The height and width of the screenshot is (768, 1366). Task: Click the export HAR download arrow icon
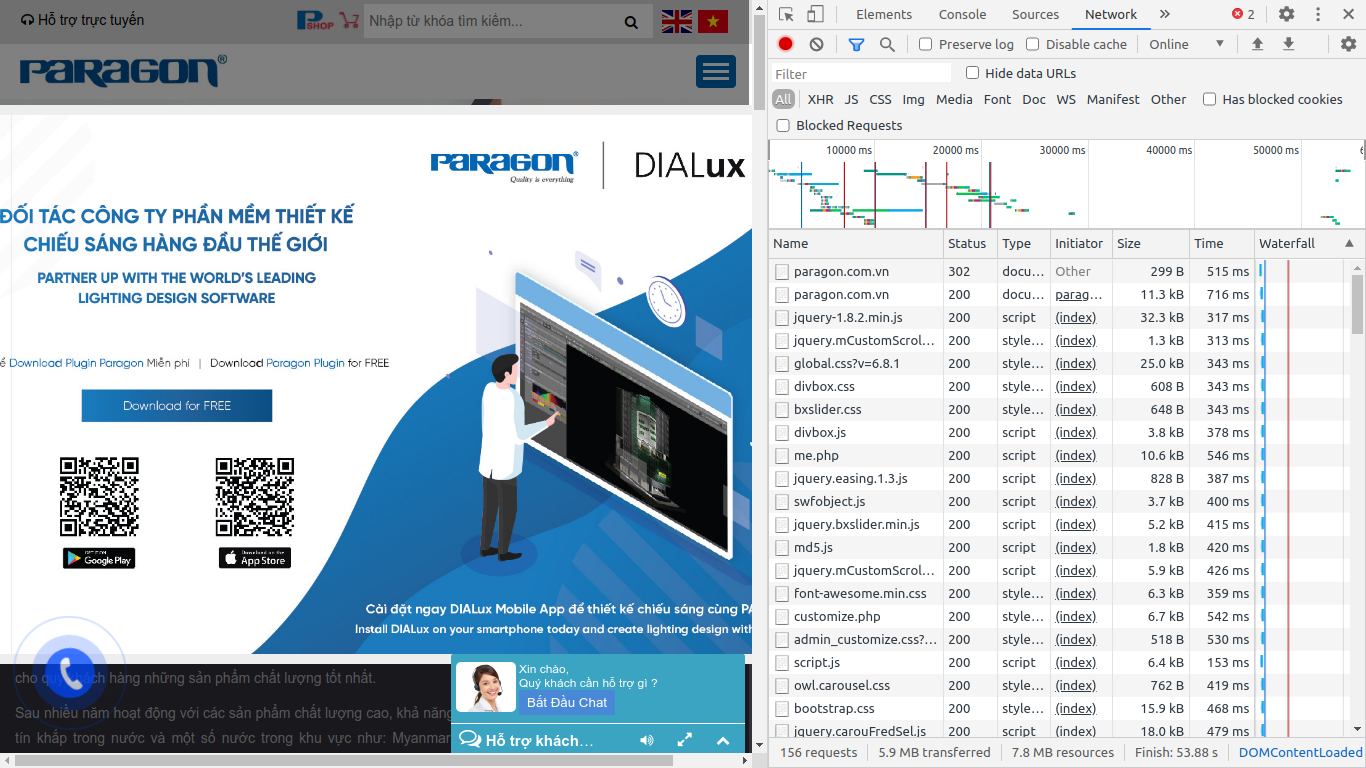coord(1289,44)
